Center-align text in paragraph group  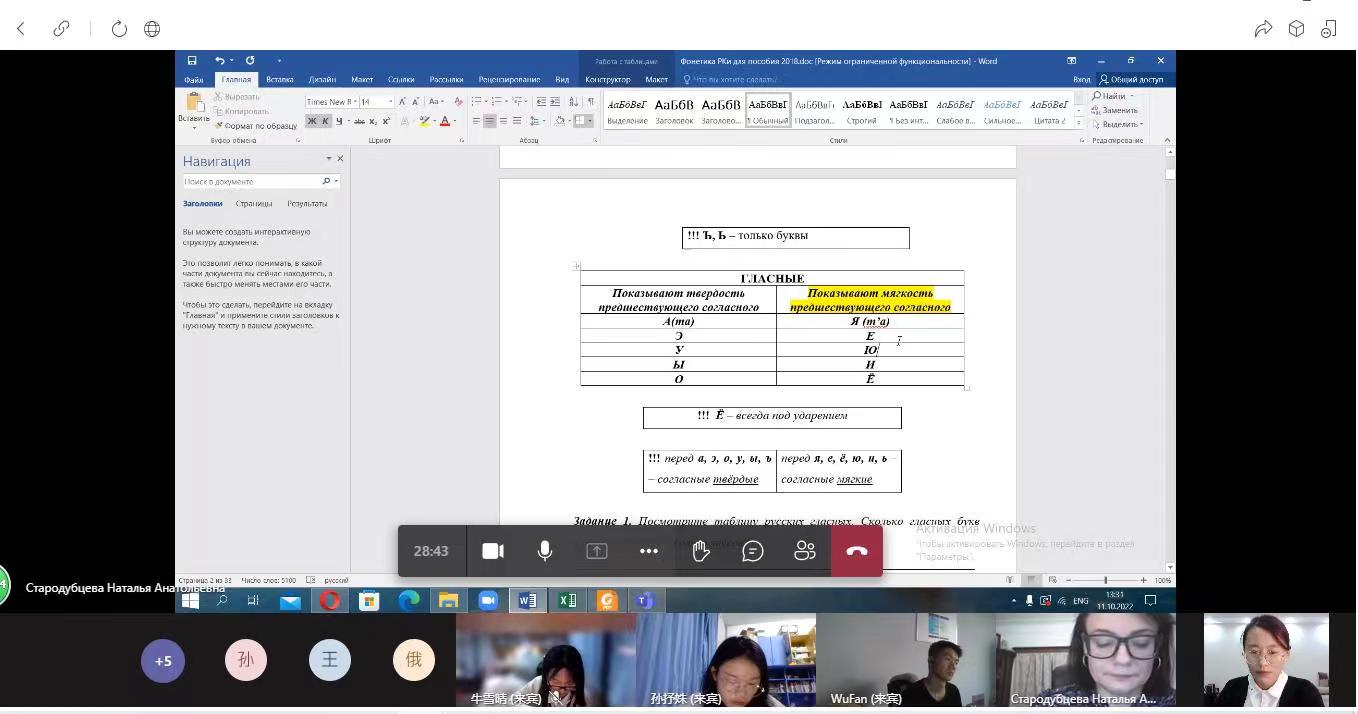tap(490, 121)
